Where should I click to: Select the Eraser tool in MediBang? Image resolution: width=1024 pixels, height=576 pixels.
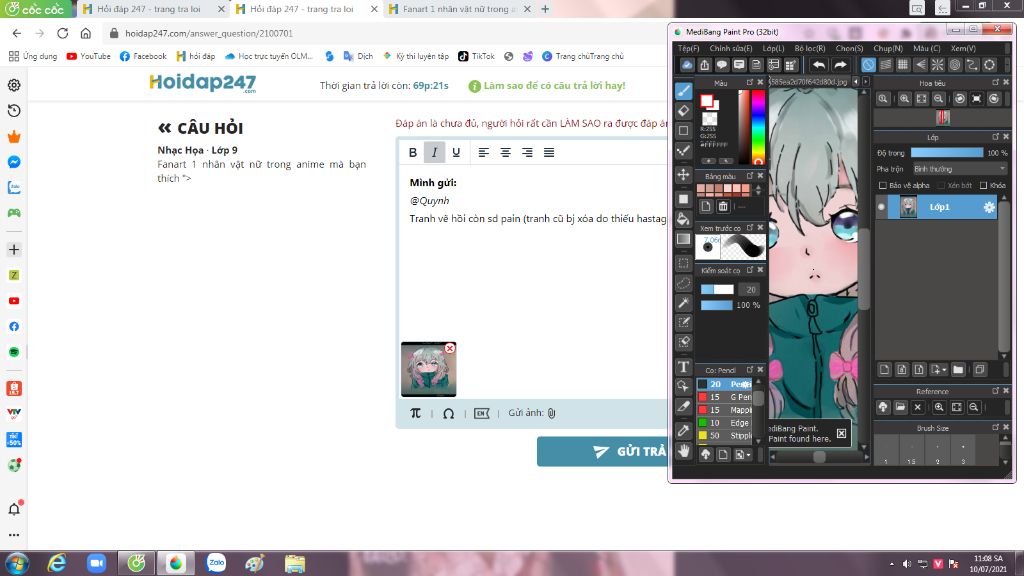(683, 110)
